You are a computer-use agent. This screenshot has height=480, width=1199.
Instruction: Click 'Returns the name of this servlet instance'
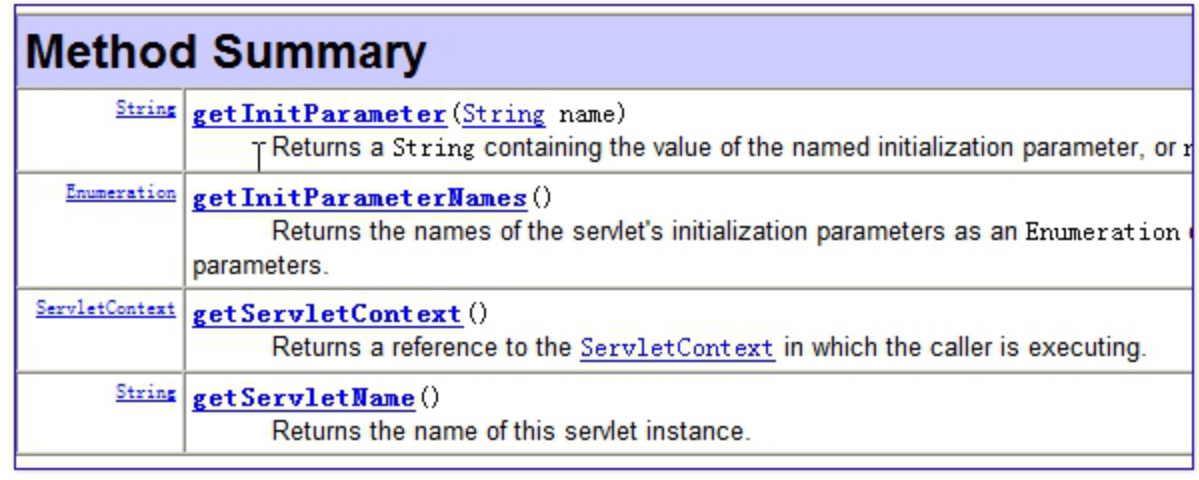[512, 431]
